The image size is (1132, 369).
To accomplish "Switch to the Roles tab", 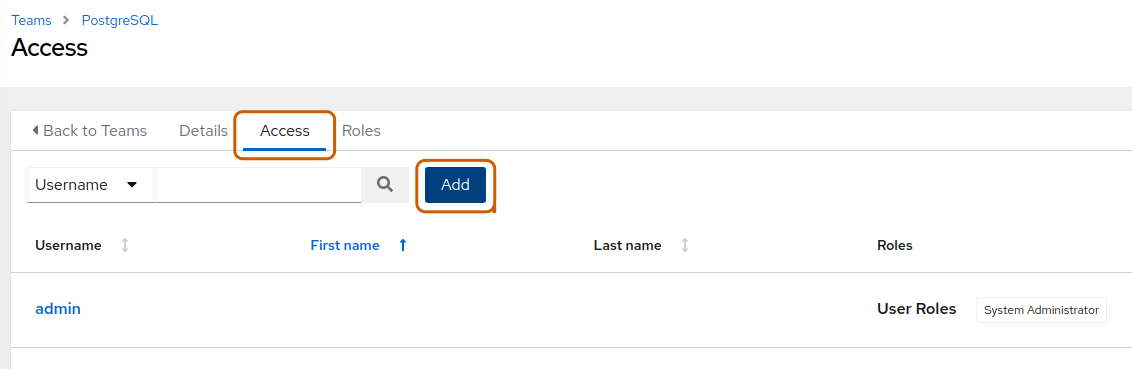I will coord(361,131).
